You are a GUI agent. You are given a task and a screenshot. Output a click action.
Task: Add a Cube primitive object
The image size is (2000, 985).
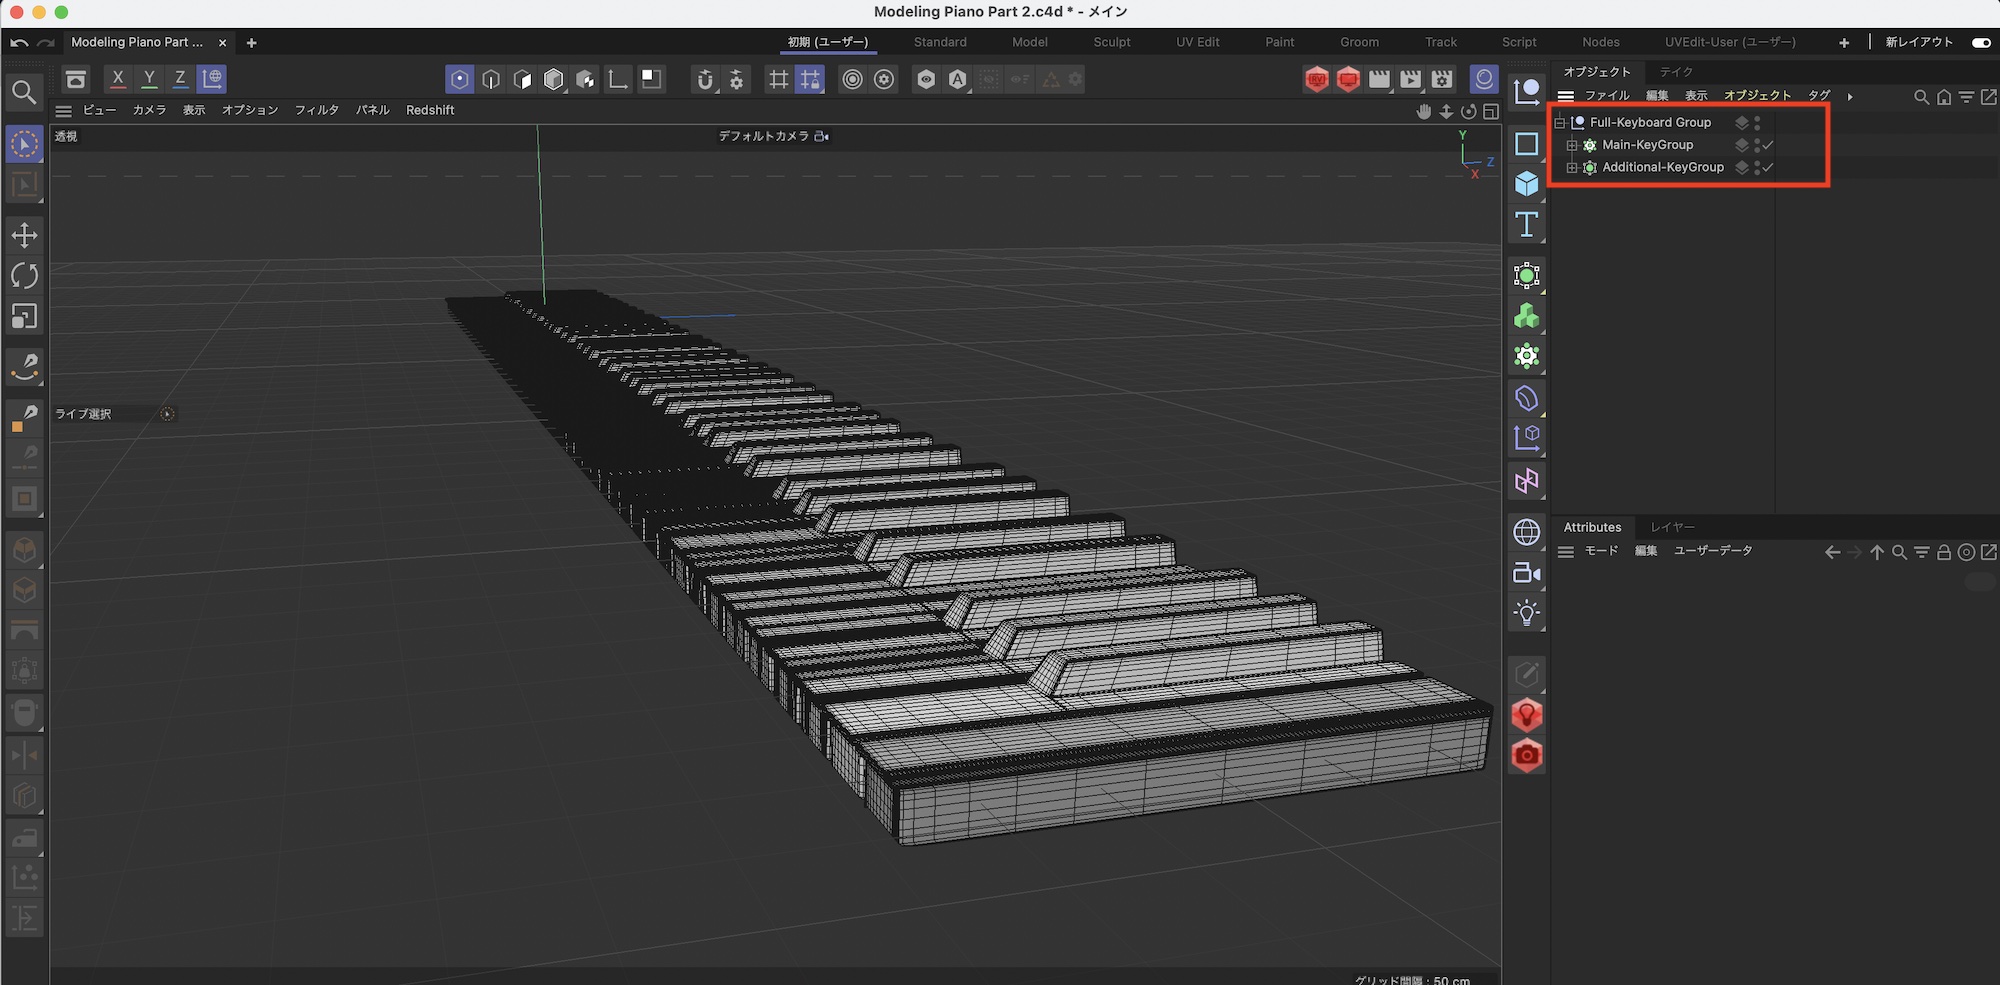pyautogui.click(x=1526, y=184)
